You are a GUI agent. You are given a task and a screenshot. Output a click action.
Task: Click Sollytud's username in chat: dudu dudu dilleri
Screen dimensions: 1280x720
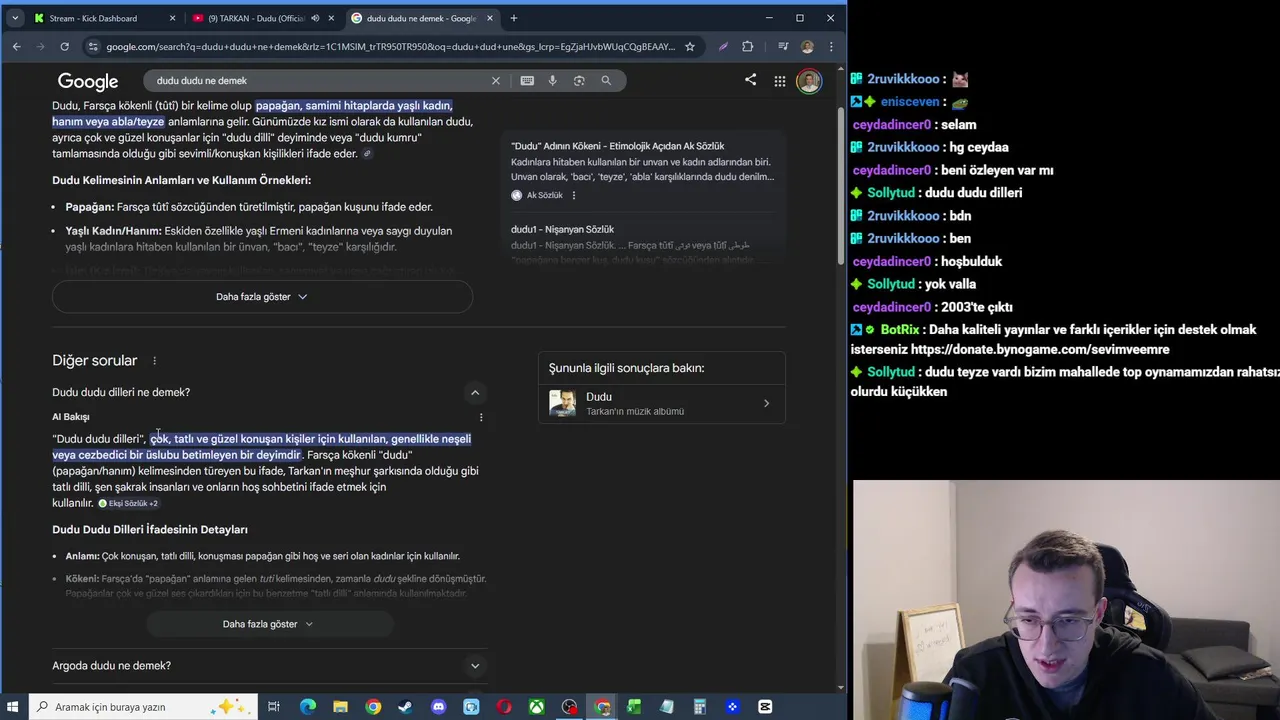point(891,193)
